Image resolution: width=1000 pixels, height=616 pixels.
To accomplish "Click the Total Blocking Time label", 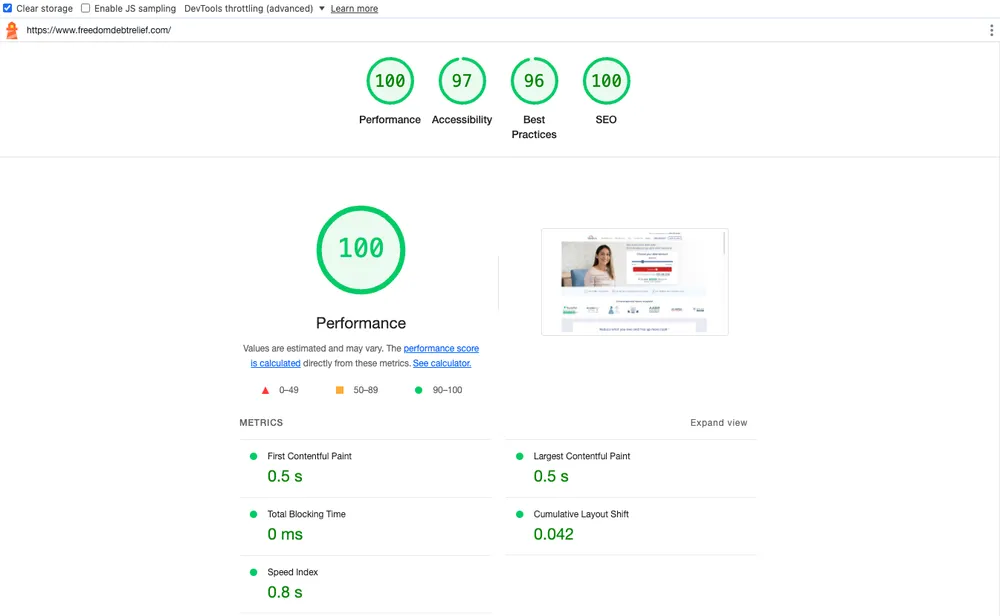I will (x=306, y=514).
